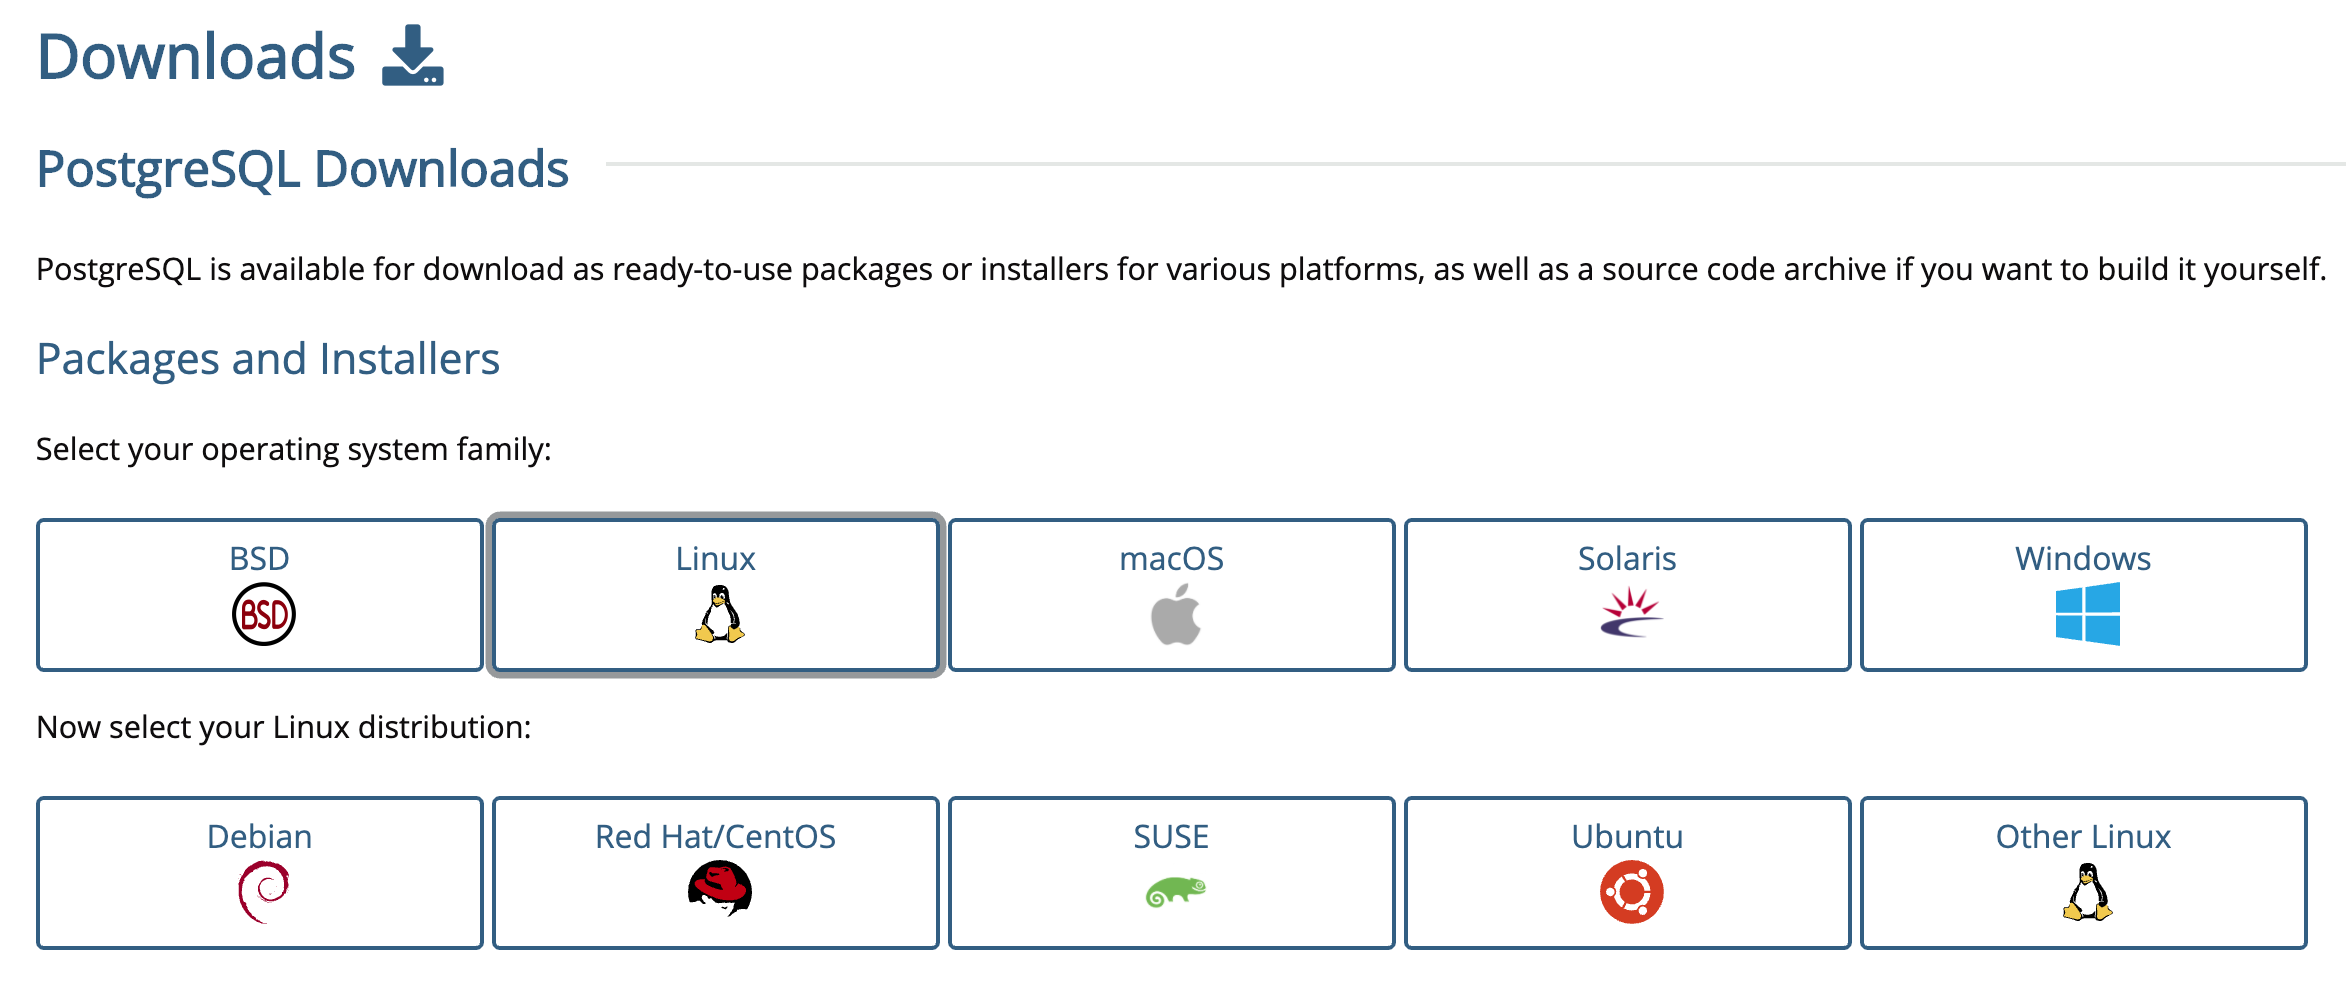Click the download icon beside Downloads heading
Screen dimensions: 2346x986
(x=413, y=56)
